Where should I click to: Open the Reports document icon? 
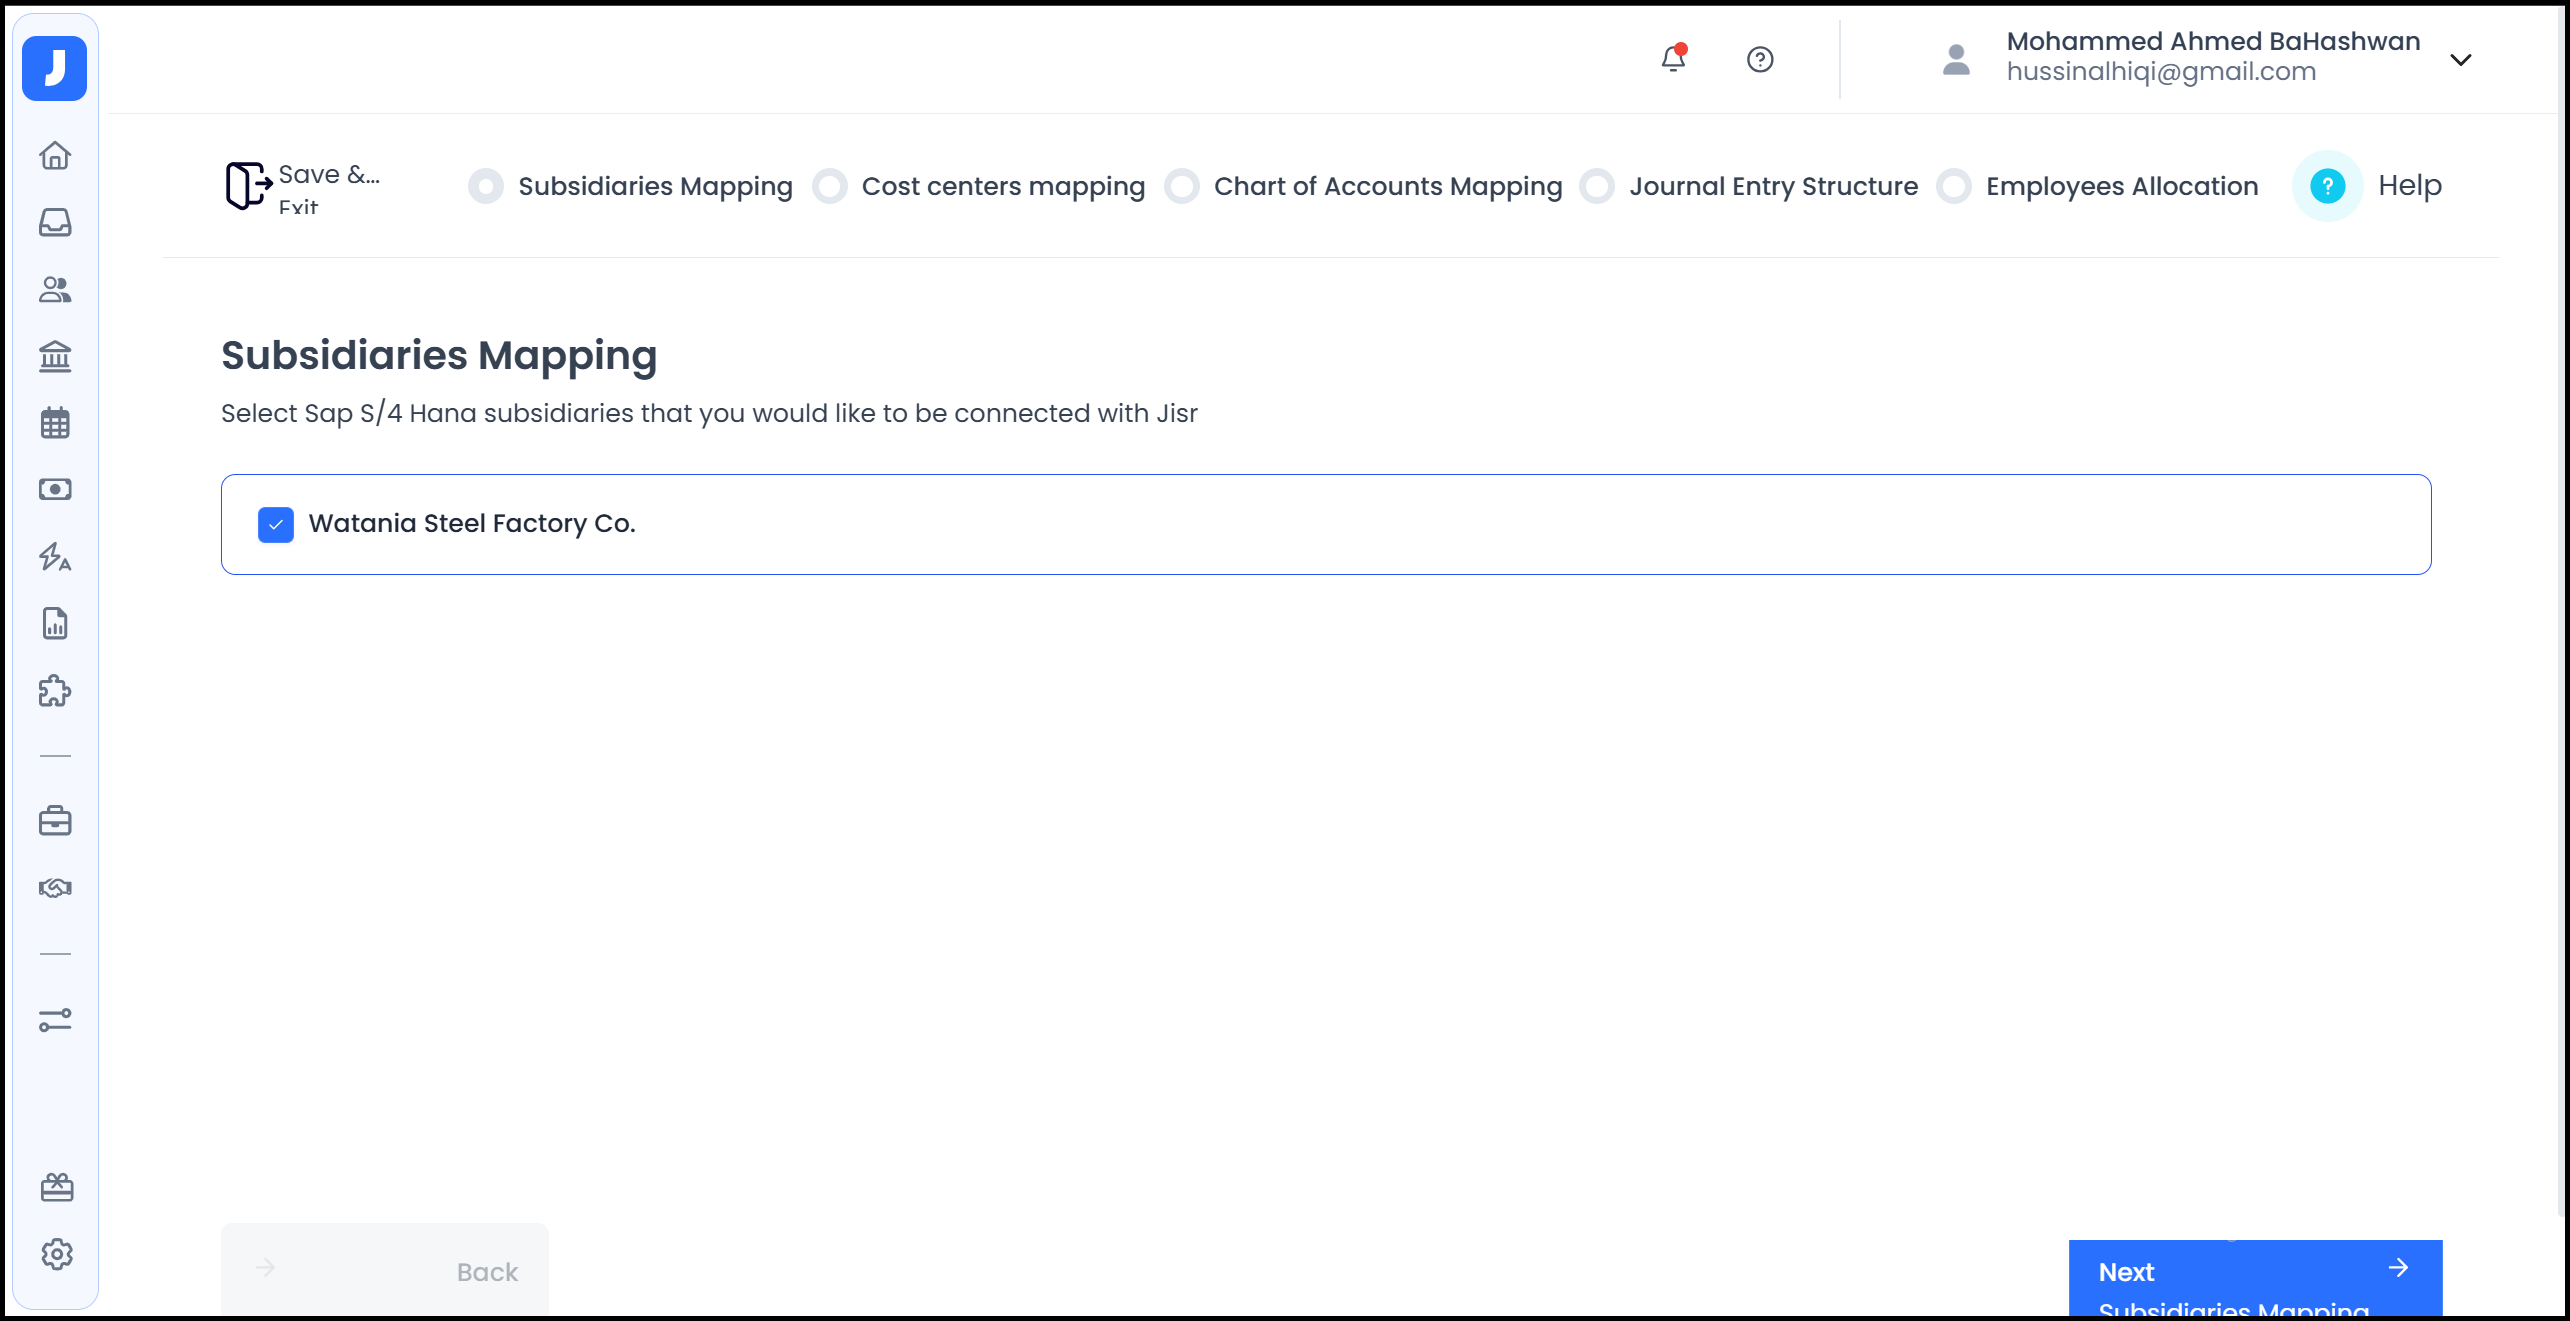coord(55,623)
